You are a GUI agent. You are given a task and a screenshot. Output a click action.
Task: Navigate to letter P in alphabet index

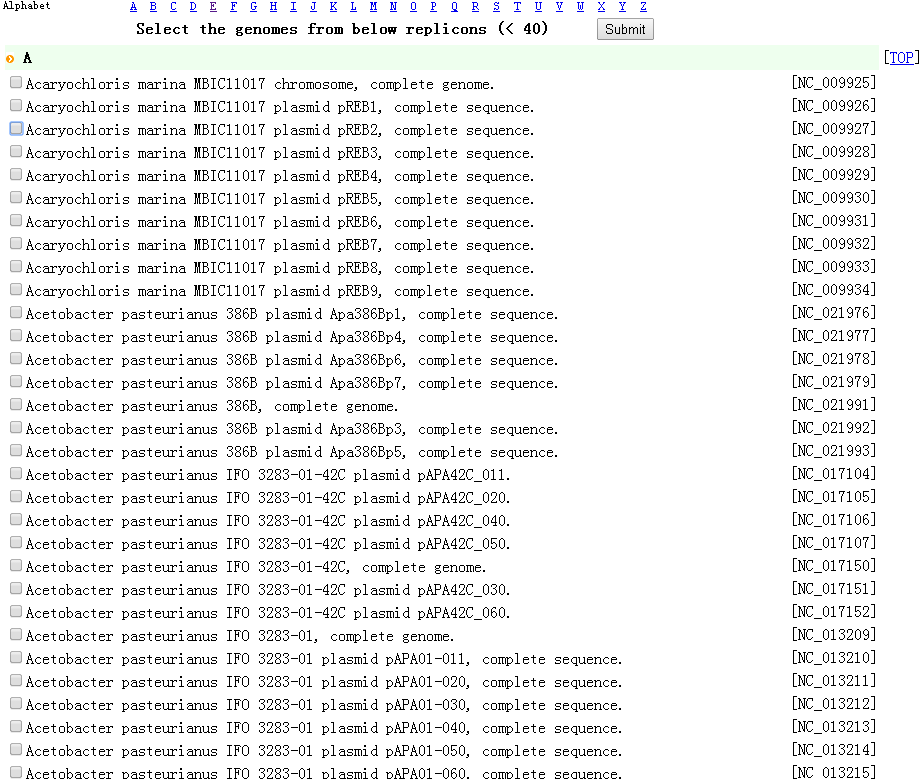click(435, 7)
